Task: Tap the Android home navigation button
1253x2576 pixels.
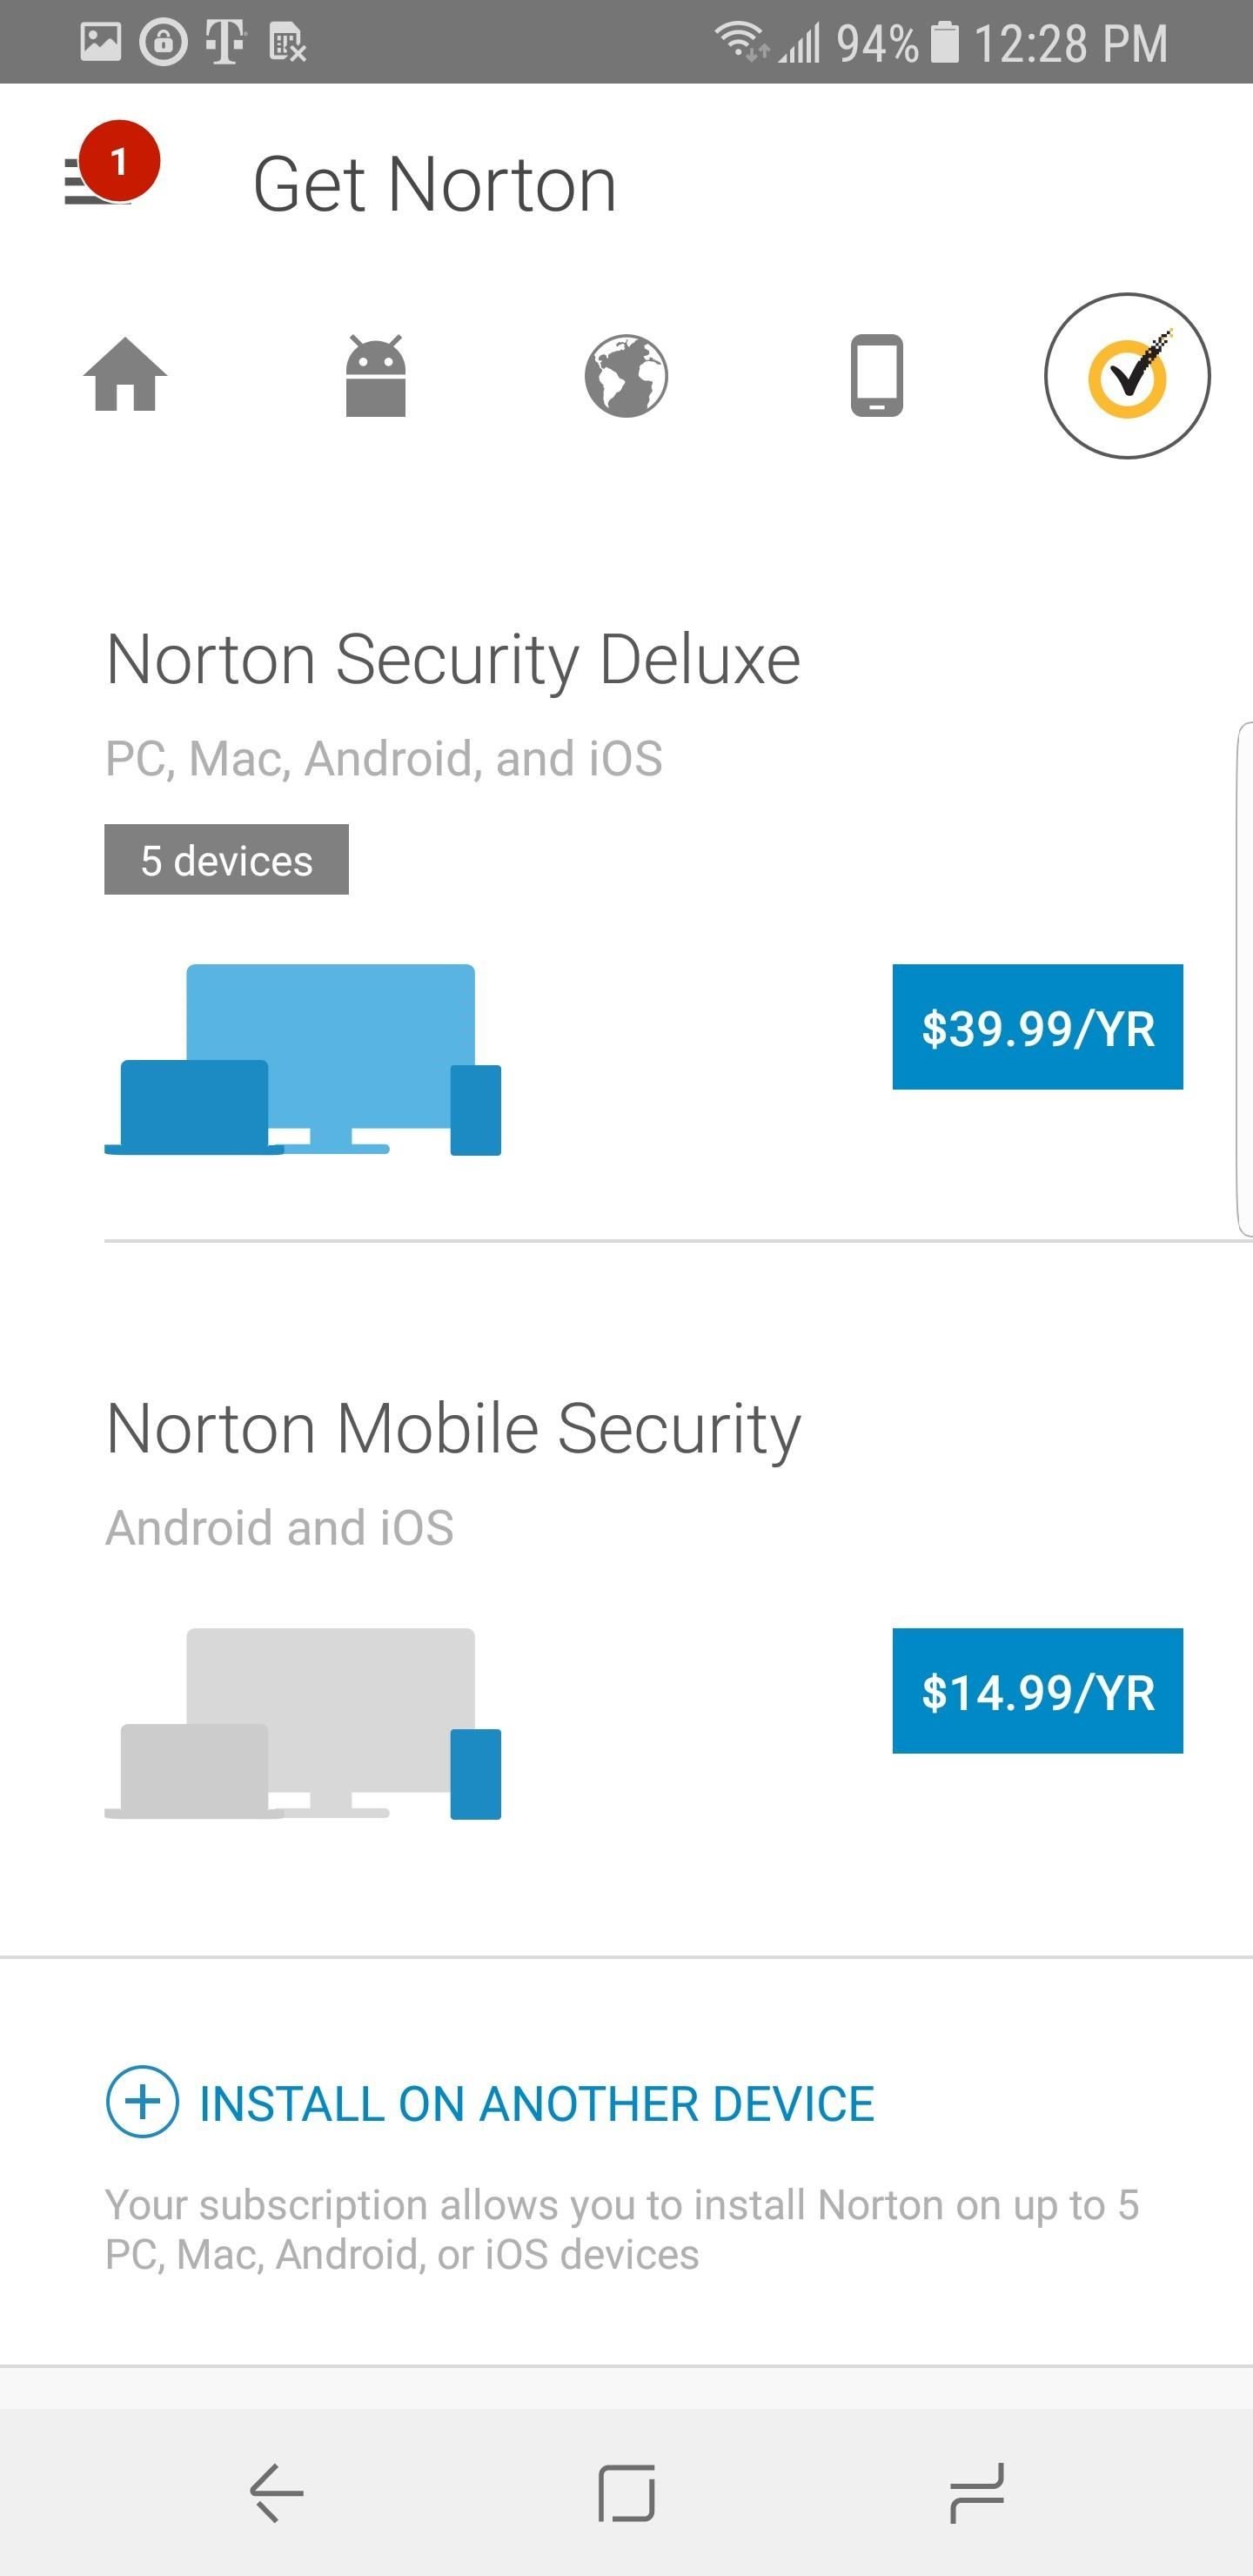Action: pos(626,2493)
